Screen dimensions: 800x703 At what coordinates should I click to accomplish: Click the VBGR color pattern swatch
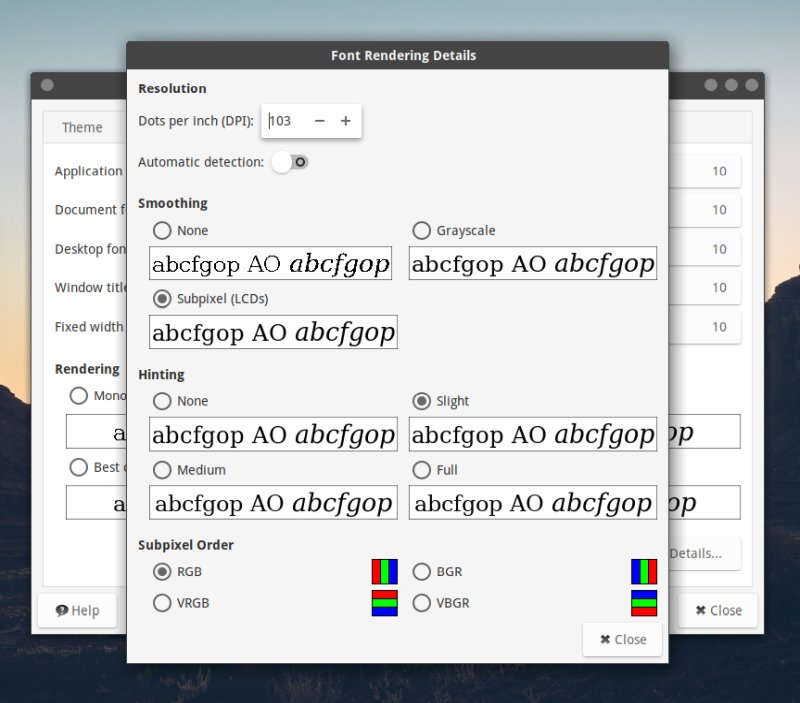tap(644, 603)
